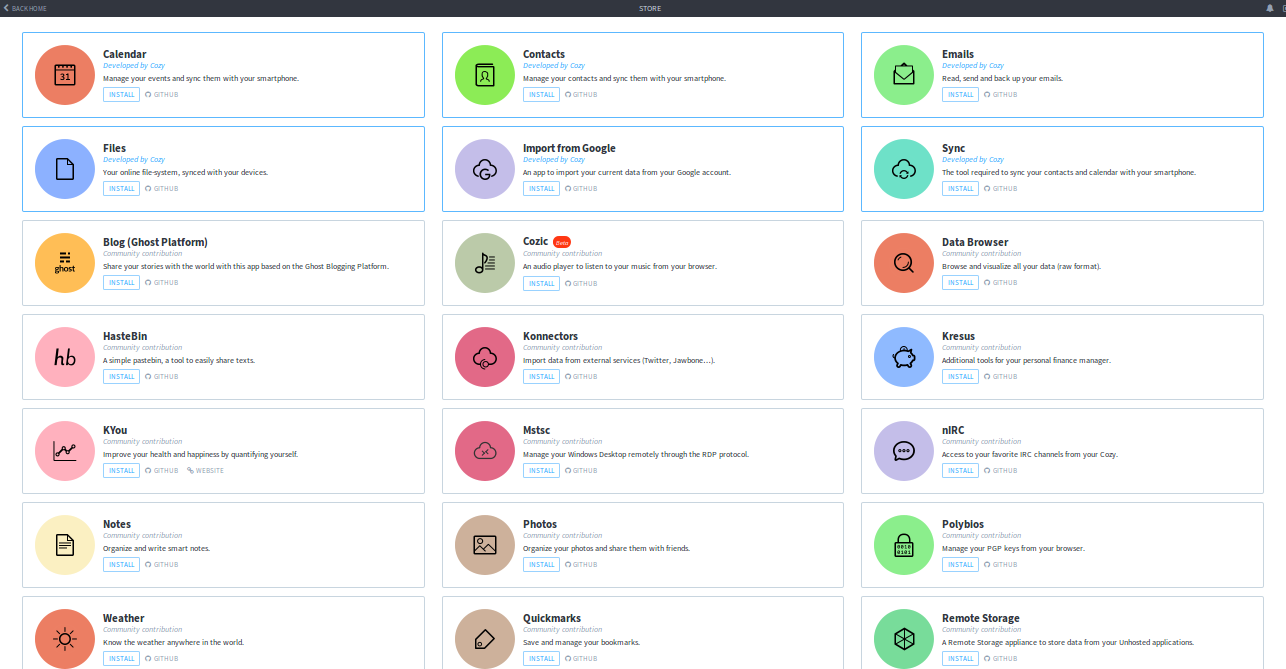The image size is (1286, 669).
Task: Click the Blog (Ghost Platform) title
Action: 155,242
